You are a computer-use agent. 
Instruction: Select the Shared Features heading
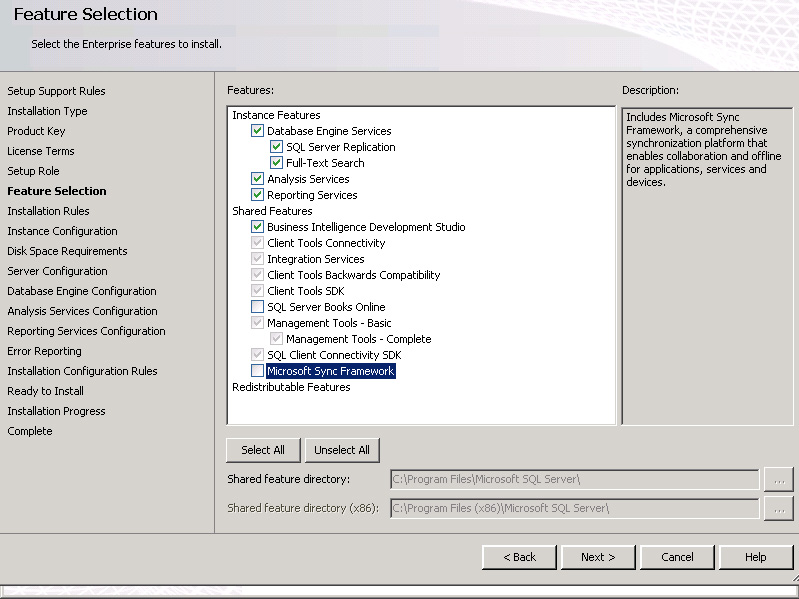272,211
